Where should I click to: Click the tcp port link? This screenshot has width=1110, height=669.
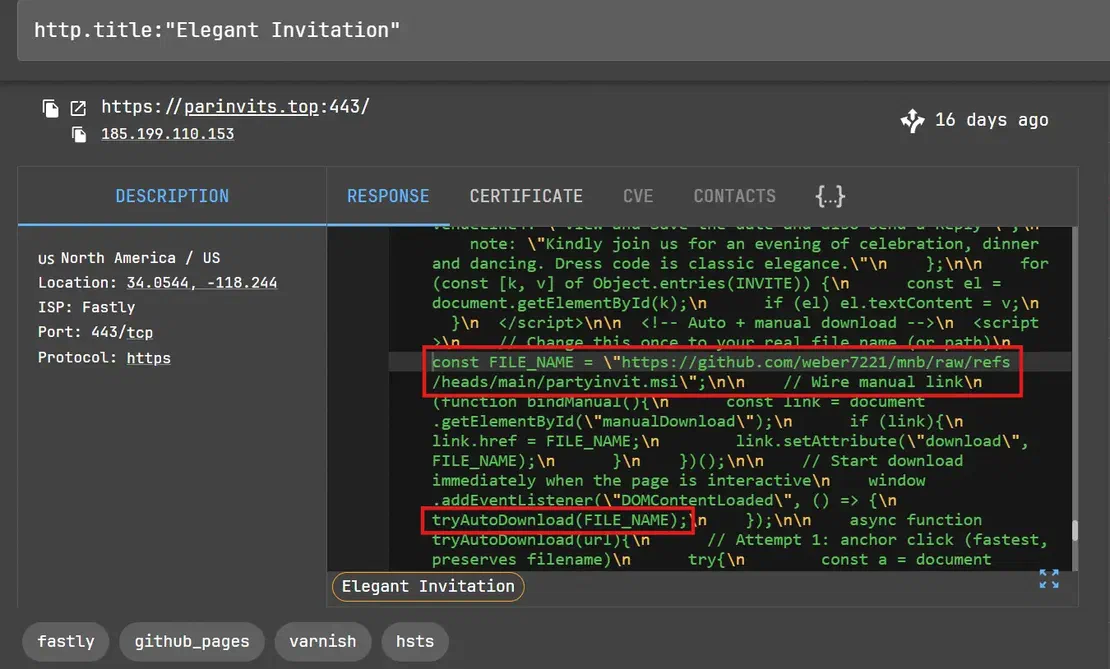point(140,332)
